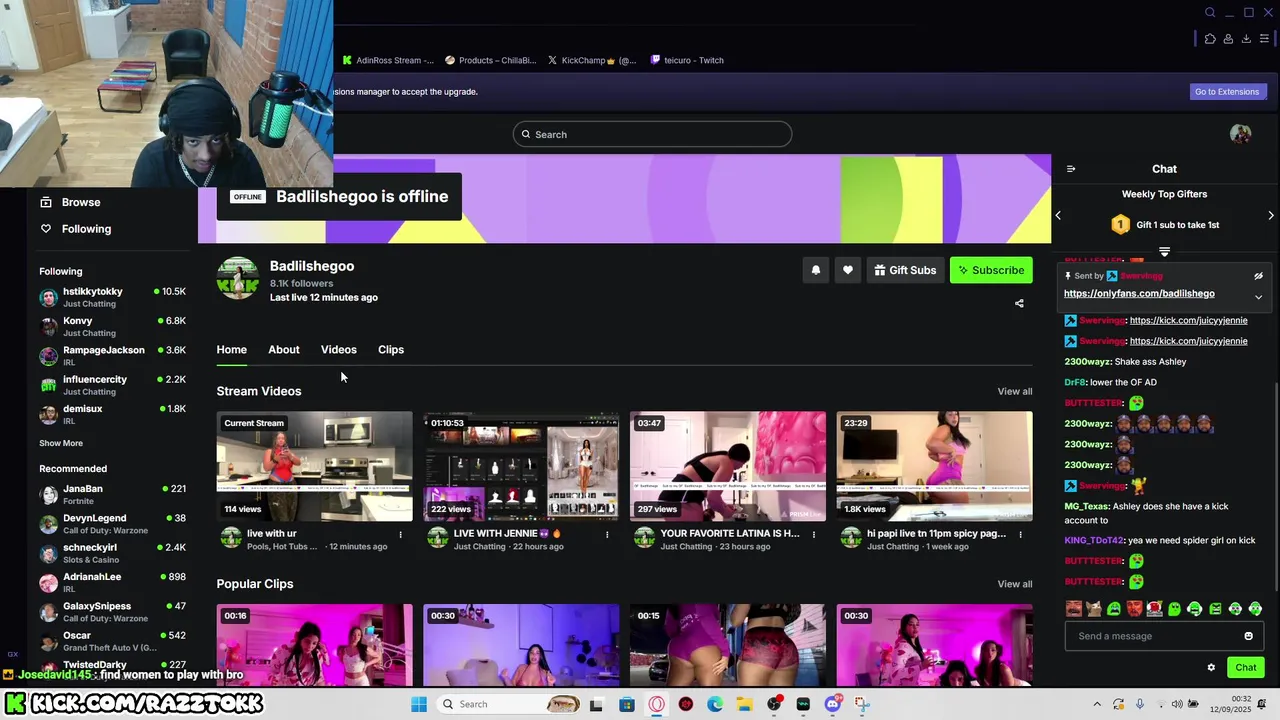The image size is (1280, 720).
Task: Open Products – ChillaBi browser tab
Action: click(491, 60)
